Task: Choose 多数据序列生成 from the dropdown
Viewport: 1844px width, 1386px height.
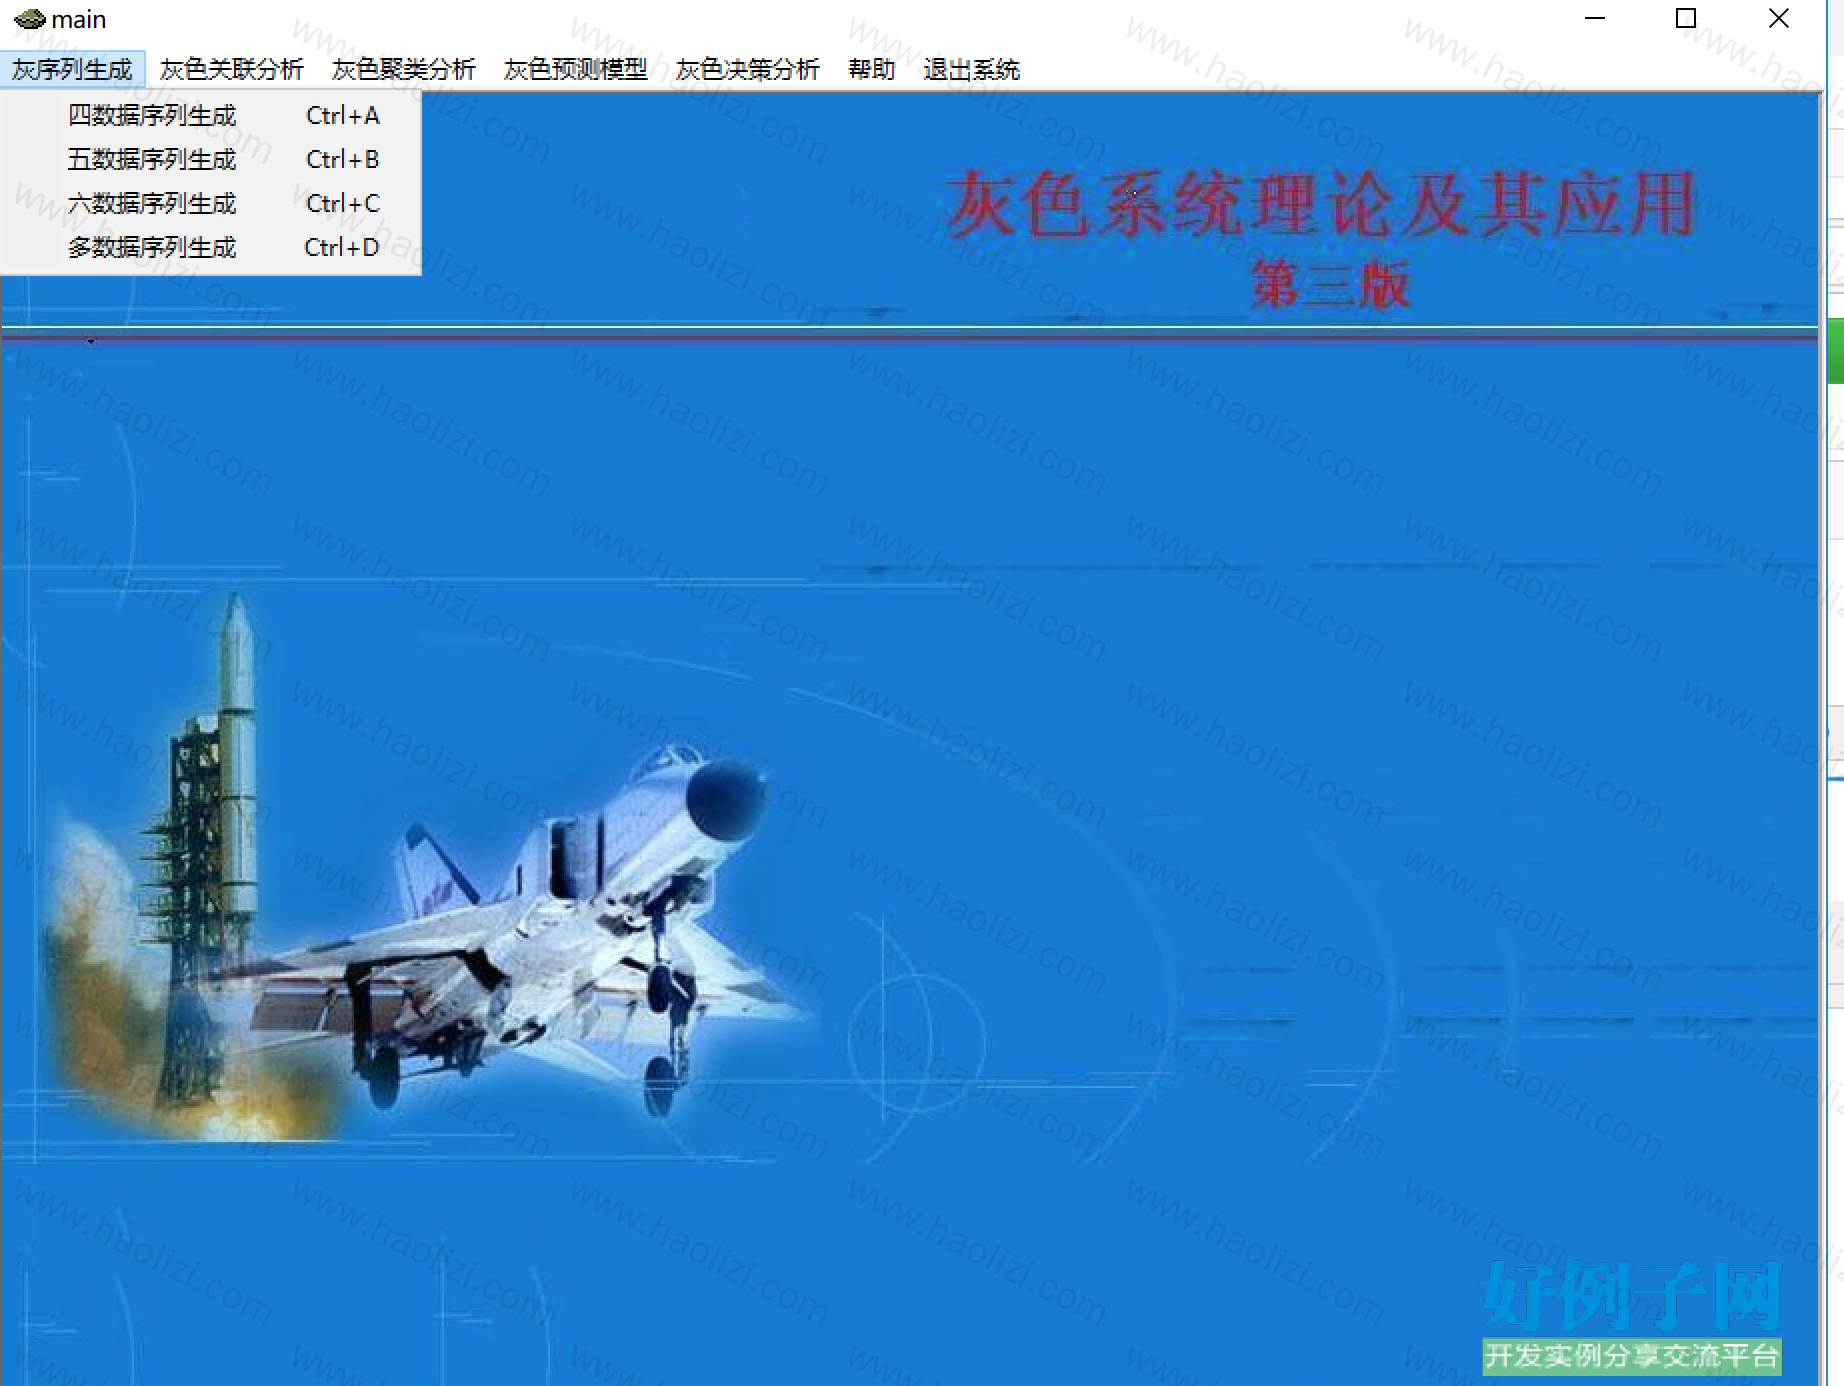Action: pos(211,248)
